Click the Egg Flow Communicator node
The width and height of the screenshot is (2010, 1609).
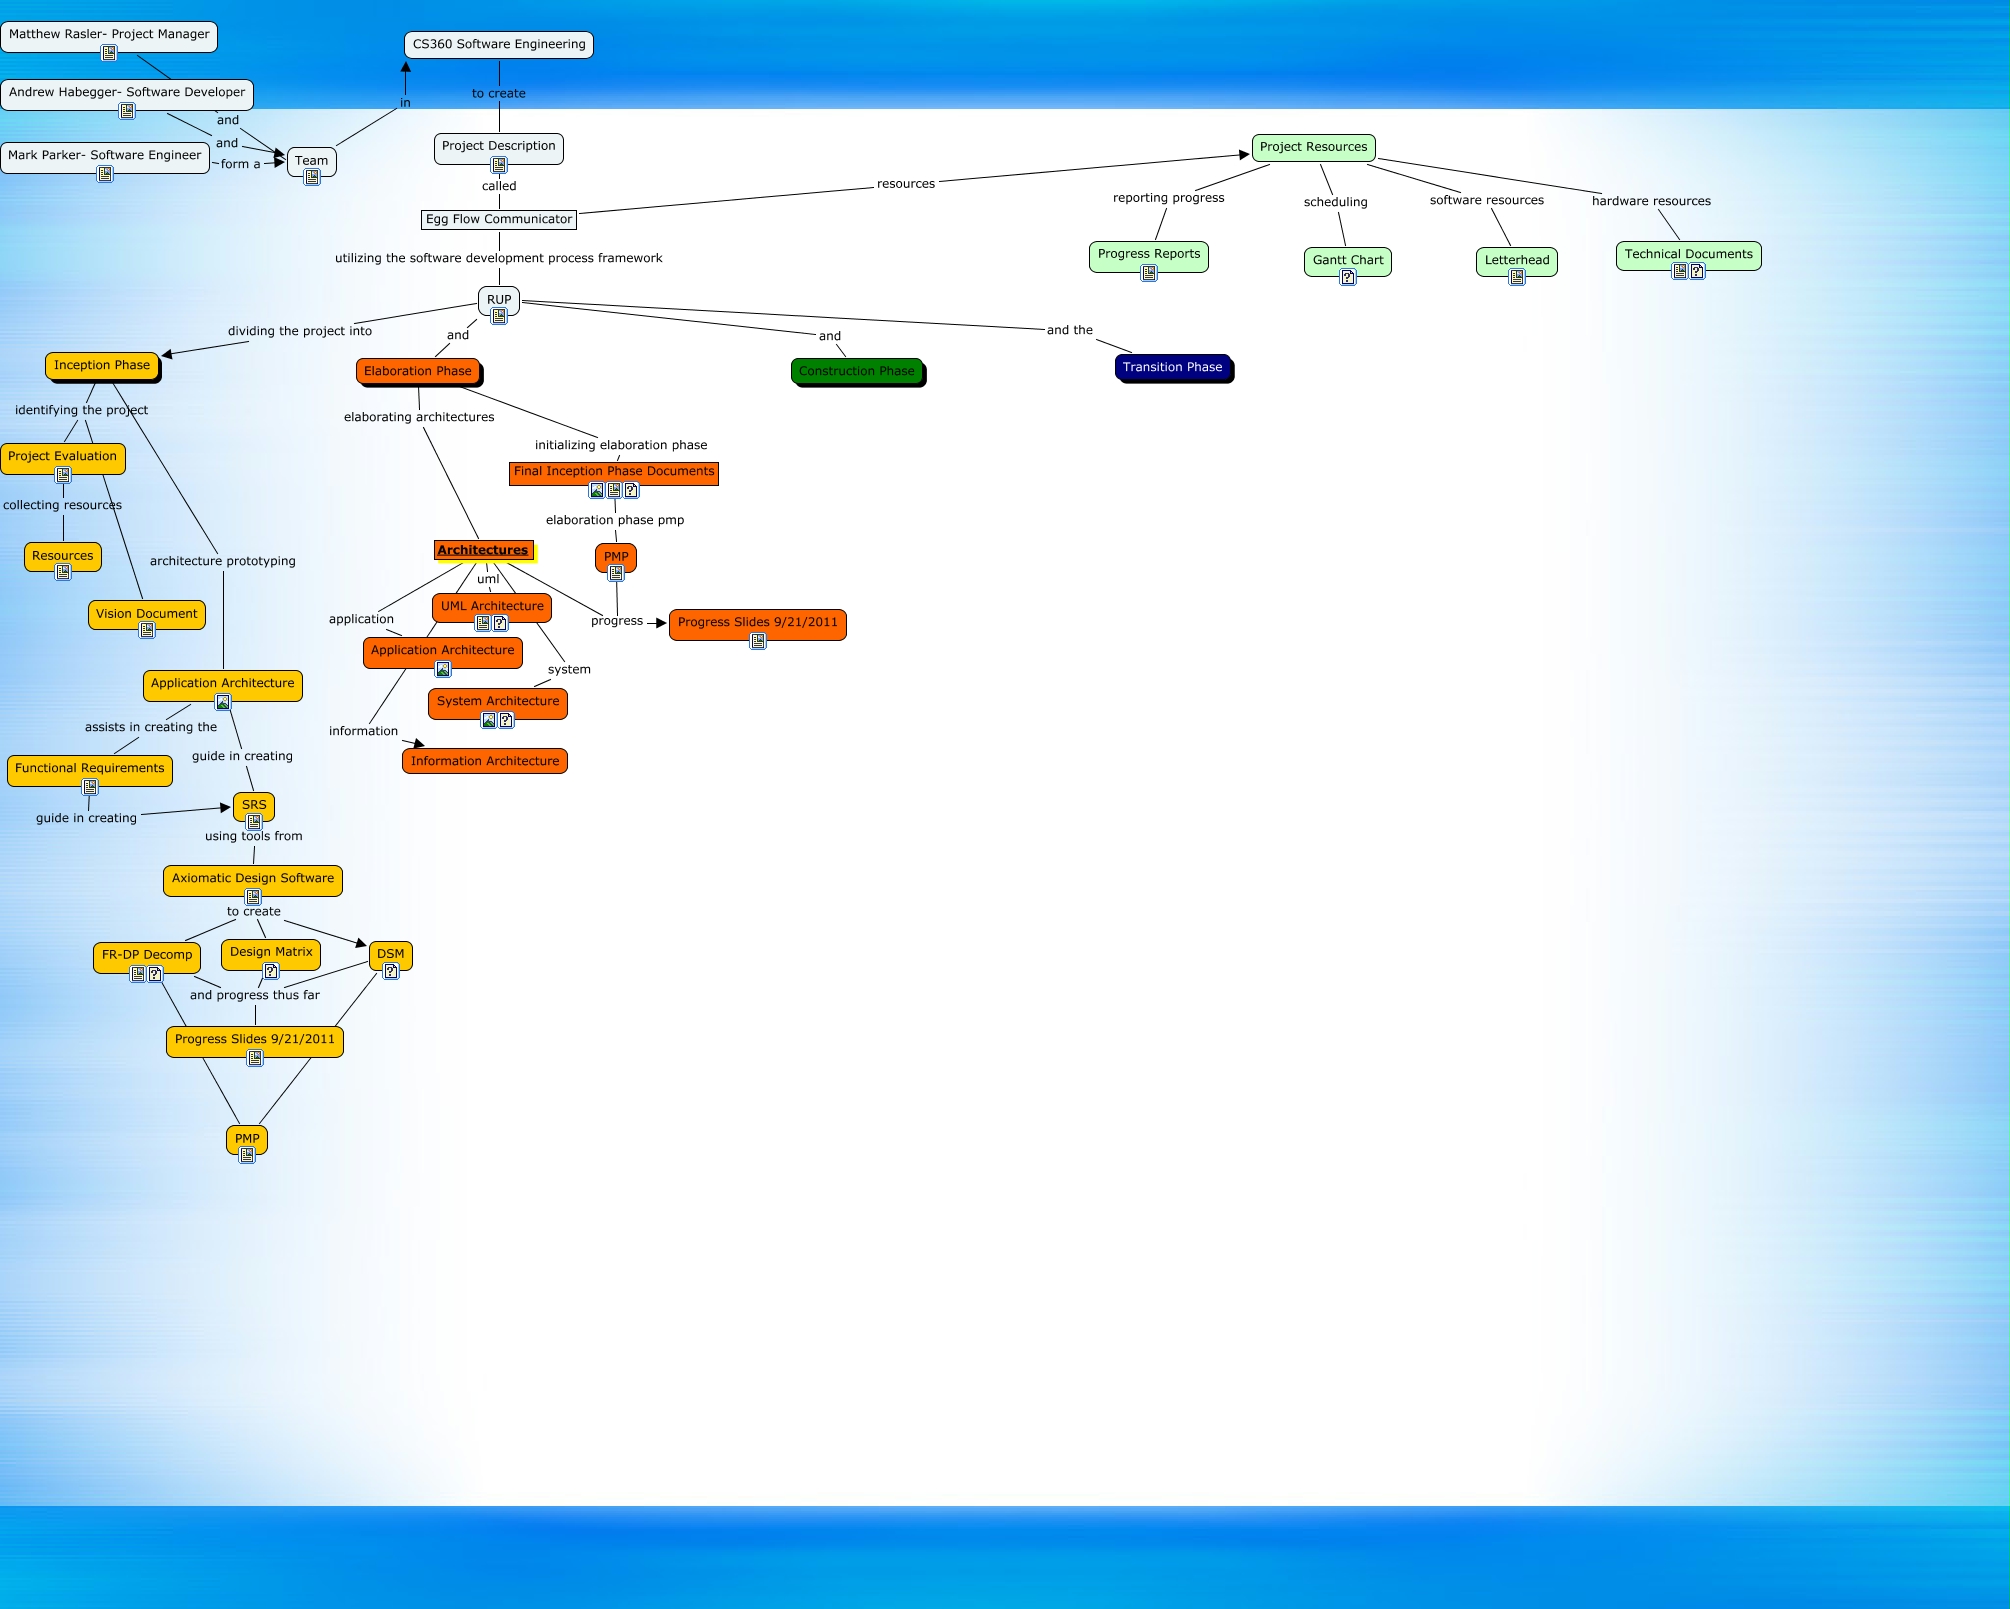[x=499, y=219]
